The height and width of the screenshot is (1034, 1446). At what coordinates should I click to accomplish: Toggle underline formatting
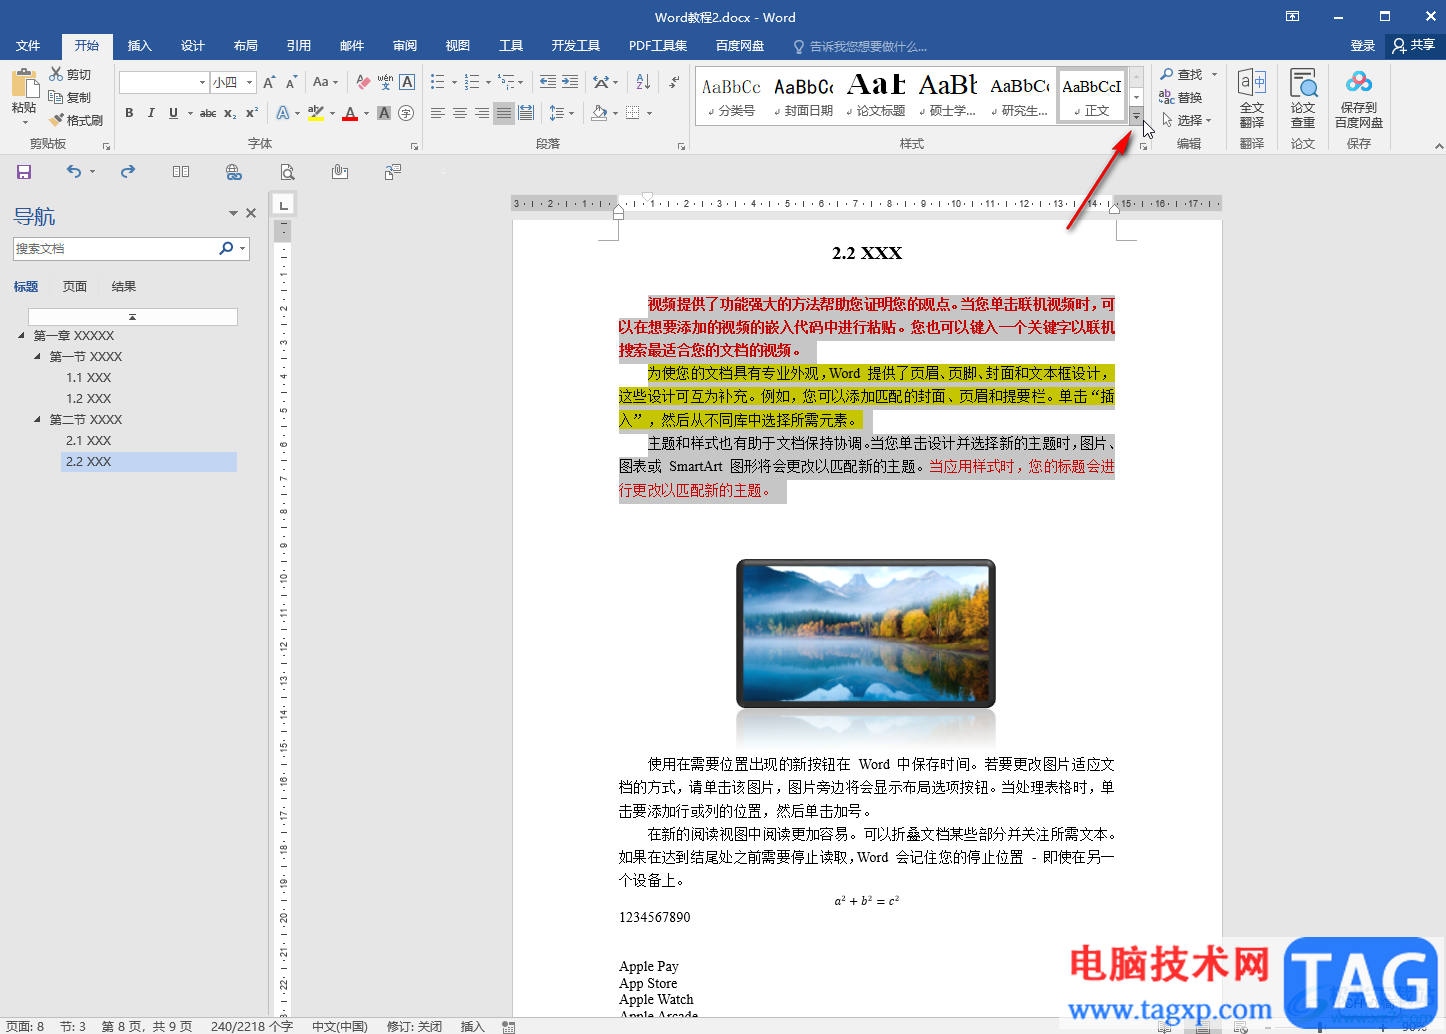point(173,113)
